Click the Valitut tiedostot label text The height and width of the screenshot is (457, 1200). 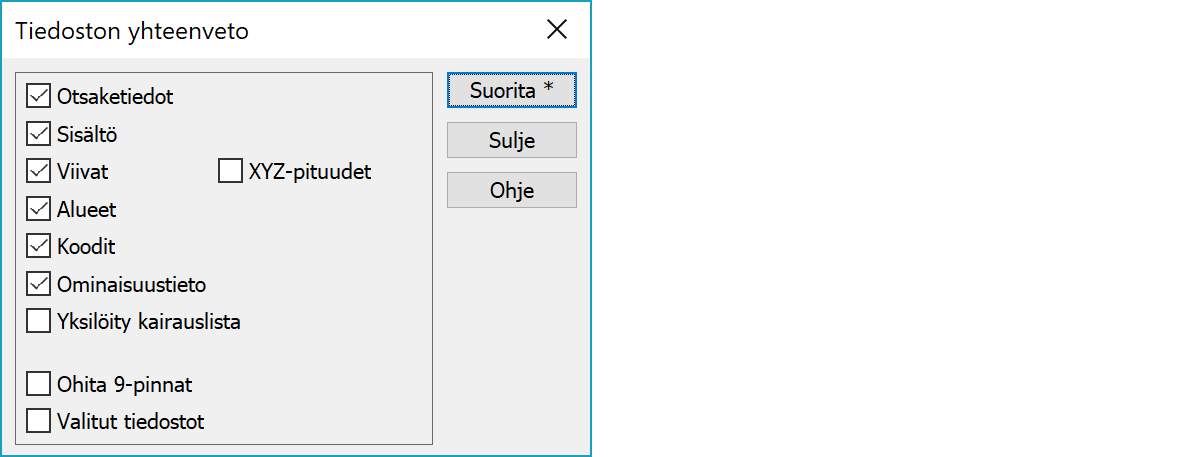(x=131, y=421)
